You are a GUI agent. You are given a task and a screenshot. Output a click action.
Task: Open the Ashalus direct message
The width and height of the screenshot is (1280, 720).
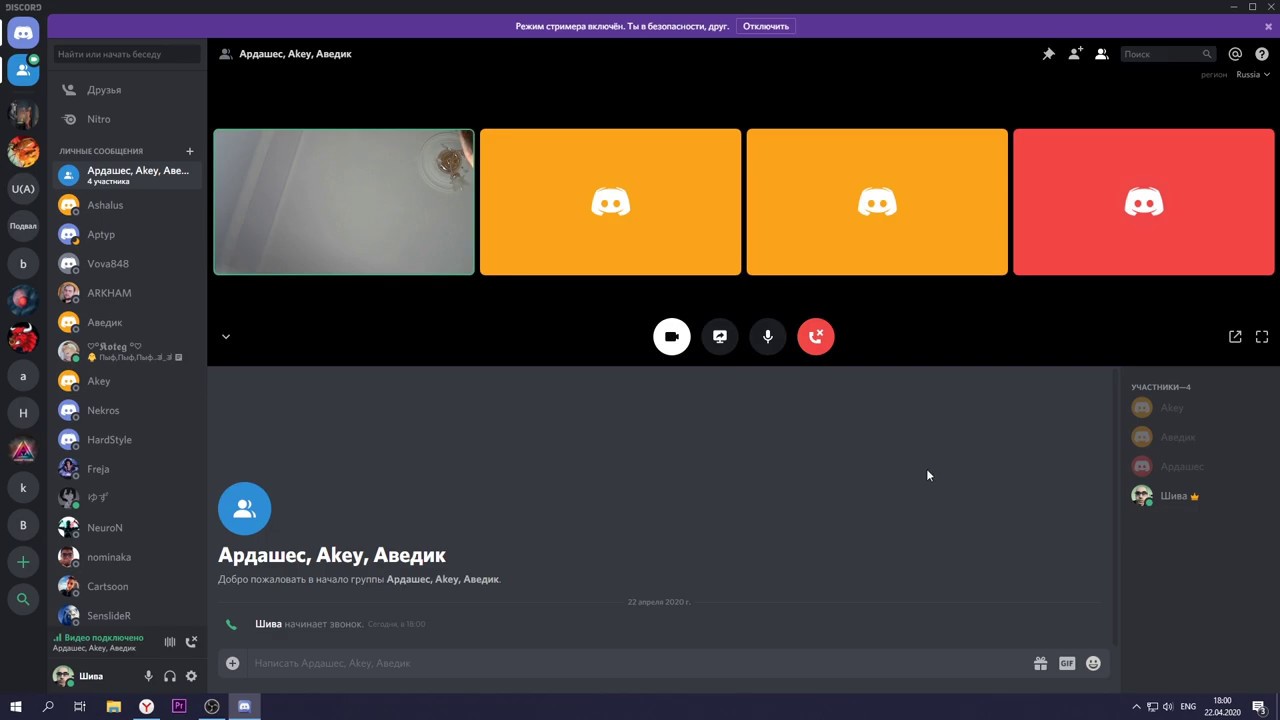pyautogui.click(x=127, y=205)
